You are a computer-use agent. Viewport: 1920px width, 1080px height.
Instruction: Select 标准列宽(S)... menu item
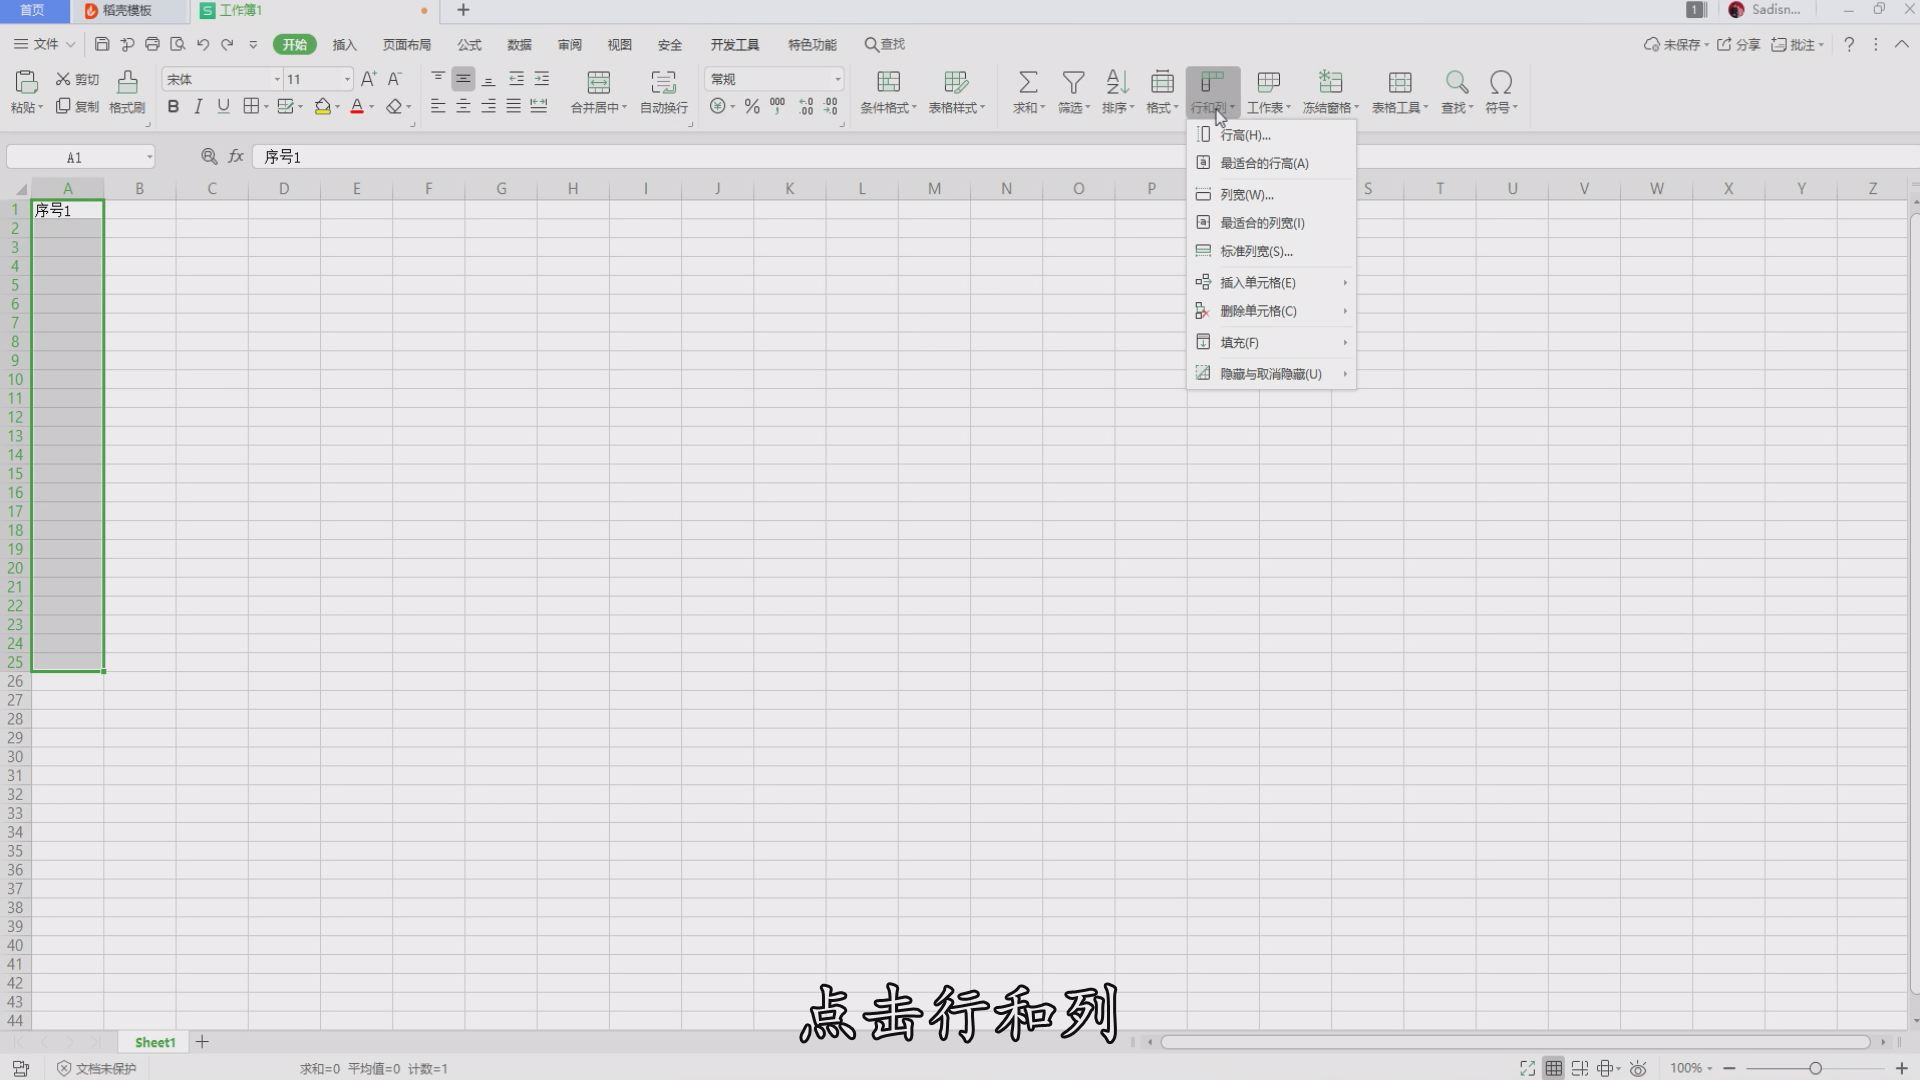tap(1271, 251)
